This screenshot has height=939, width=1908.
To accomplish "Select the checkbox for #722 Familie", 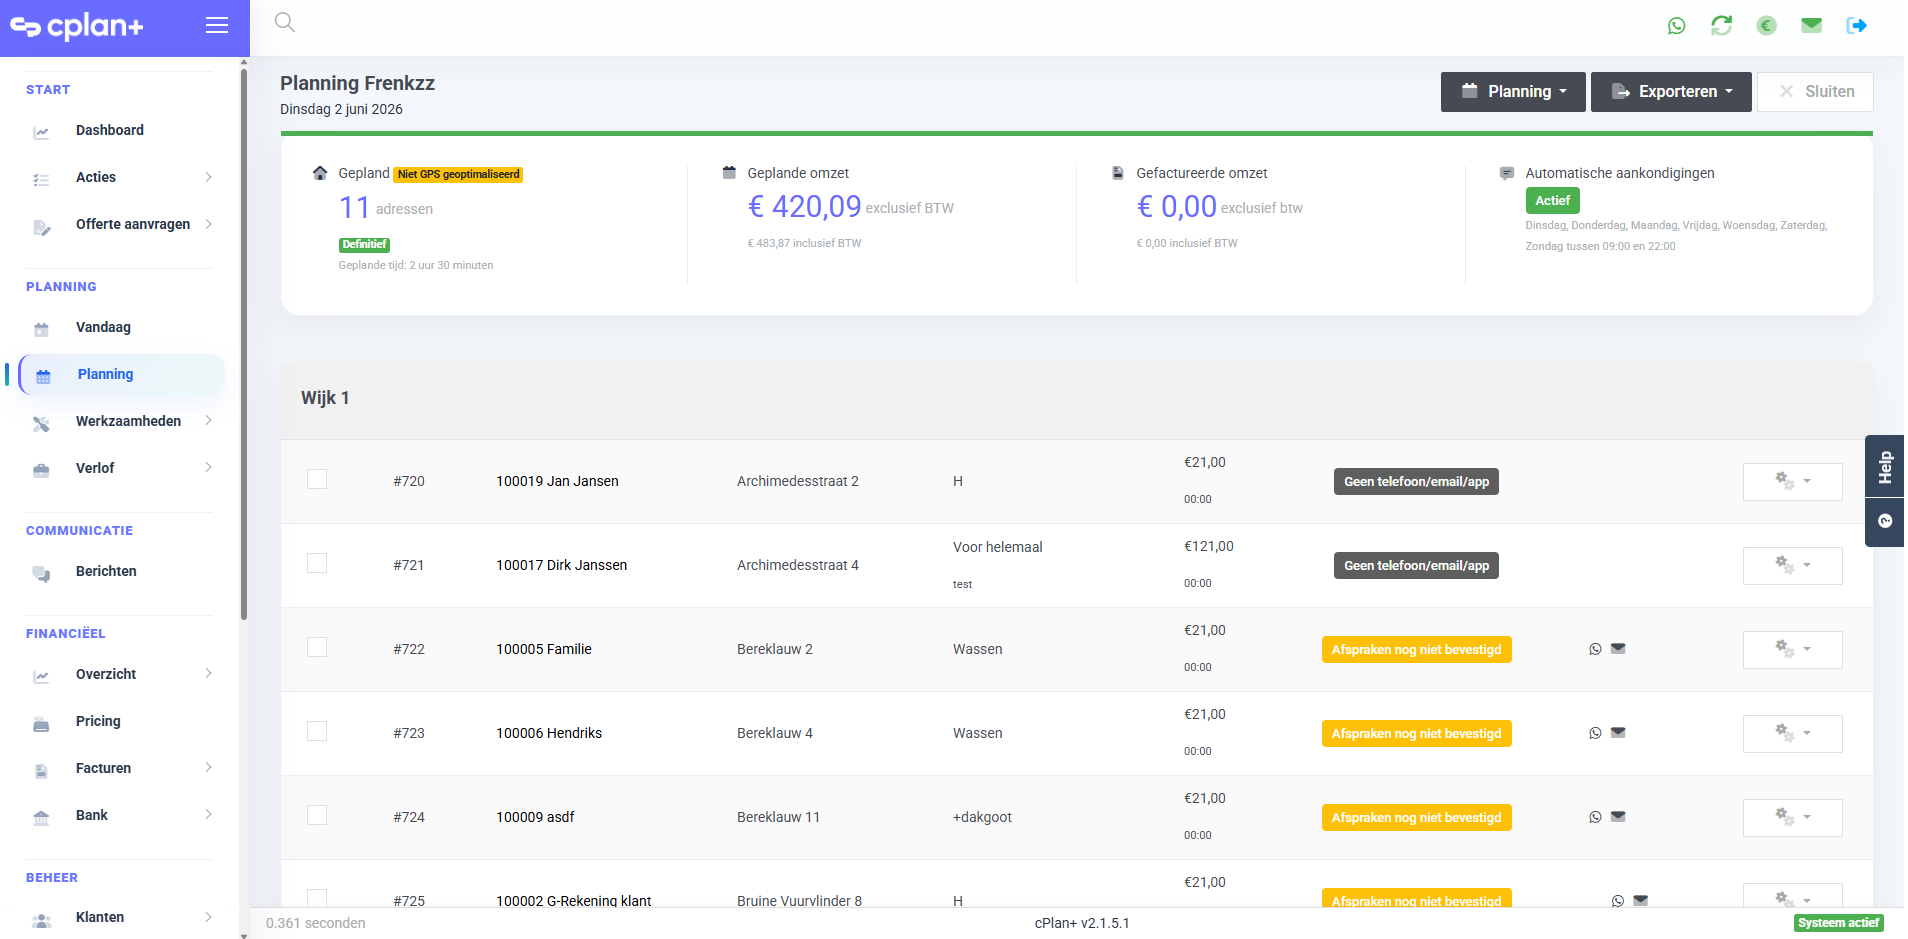I will point(317,647).
